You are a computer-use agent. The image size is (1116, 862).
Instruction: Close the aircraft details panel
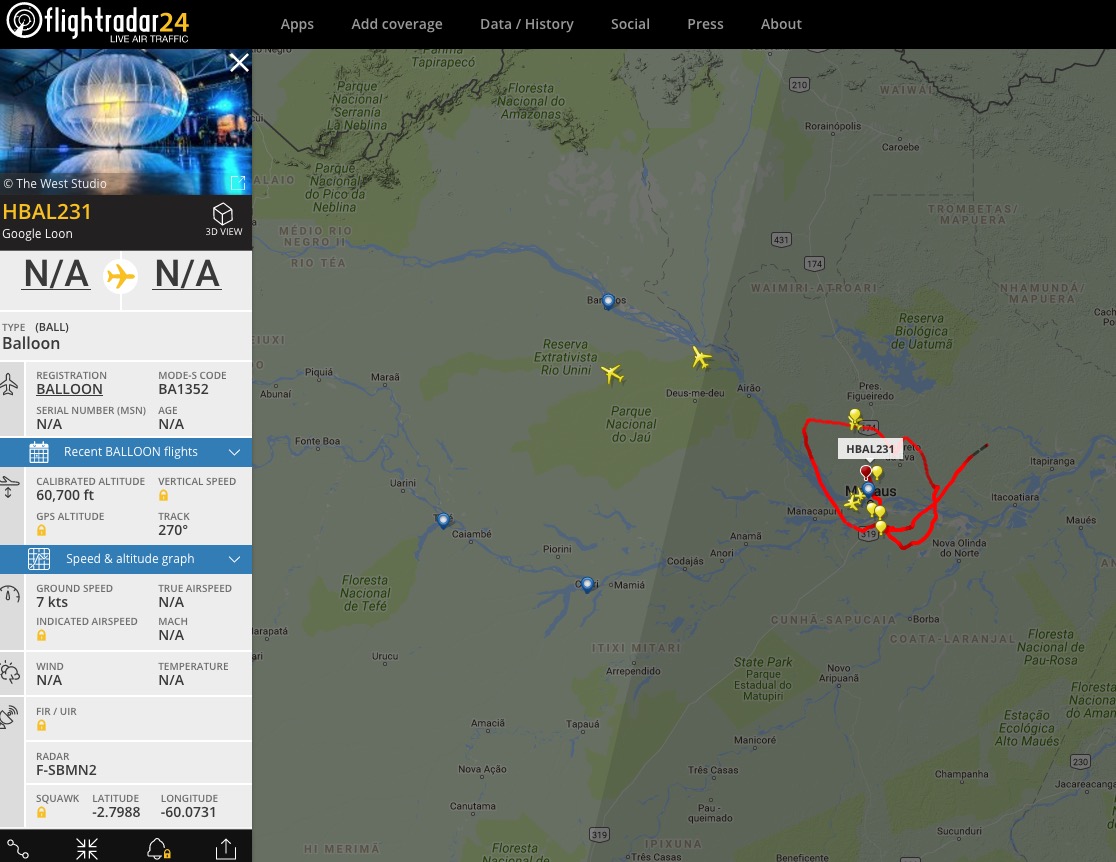click(x=239, y=63)
